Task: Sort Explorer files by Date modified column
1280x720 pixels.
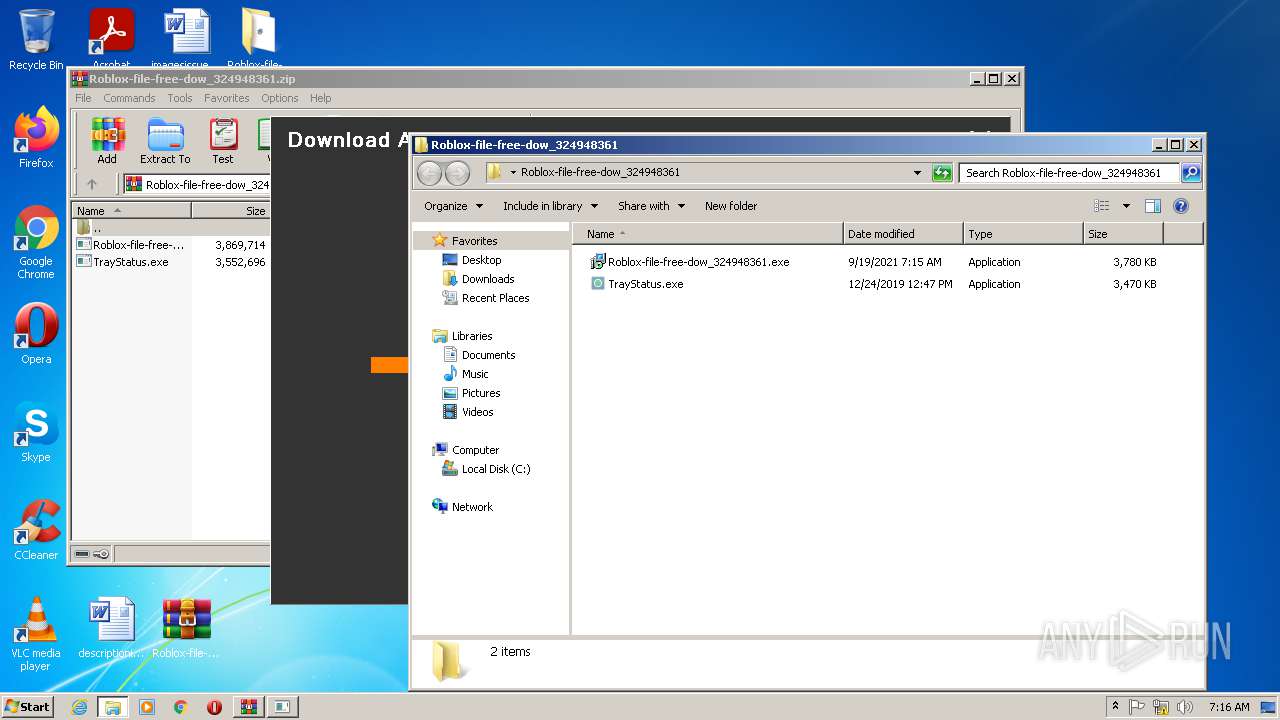Action: coord(903,234)
